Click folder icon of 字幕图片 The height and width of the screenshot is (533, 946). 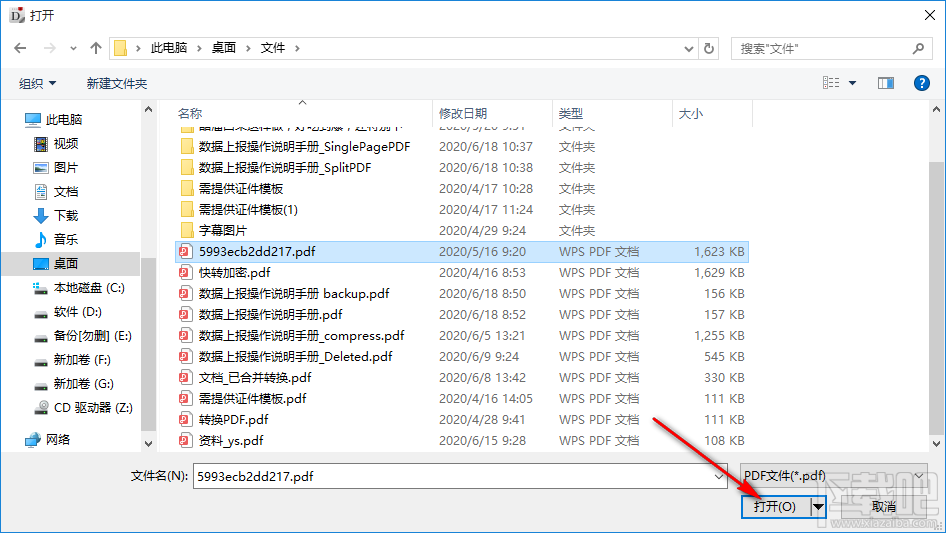[x=187, y=231]
